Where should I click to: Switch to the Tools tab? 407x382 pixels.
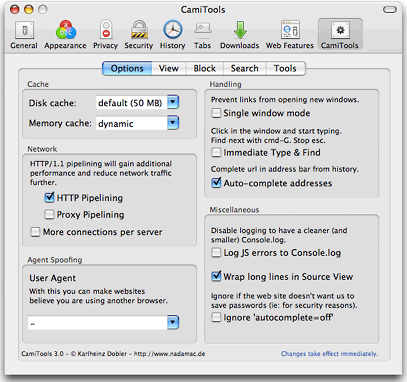click(x=285, y=68)
